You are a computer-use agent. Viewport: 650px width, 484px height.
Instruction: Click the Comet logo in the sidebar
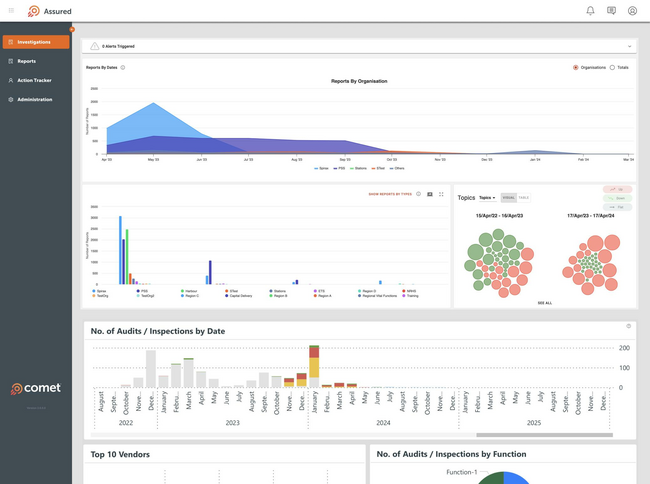(x=36, y=388)
